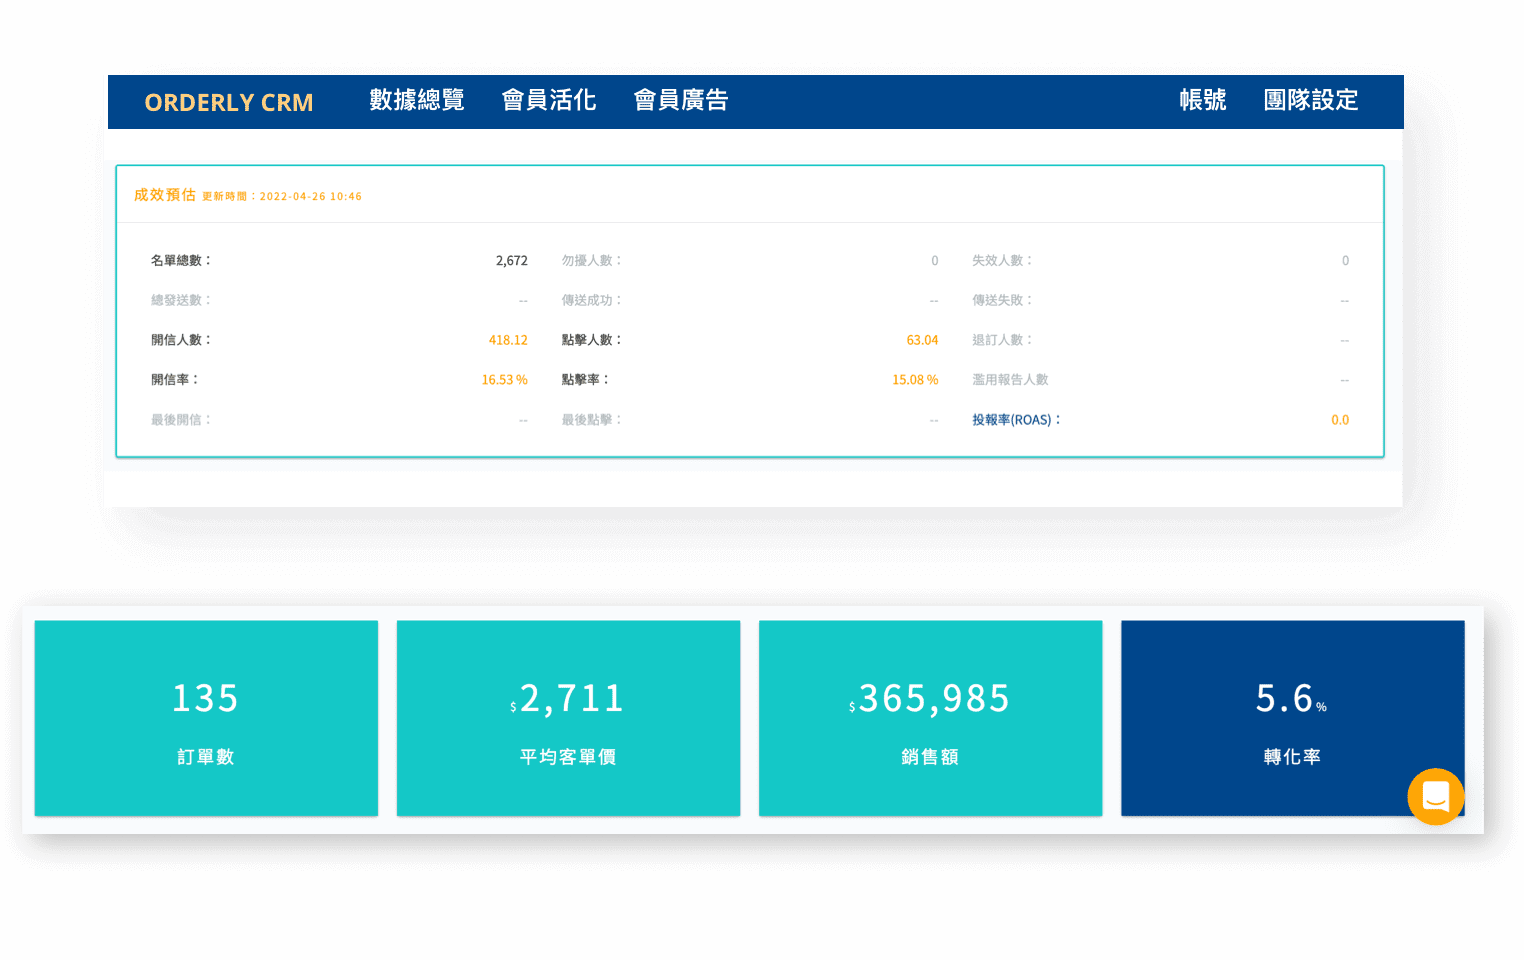Open 團隊設定 team settings
The image size is (1524, 960).
coord(1311,100)
